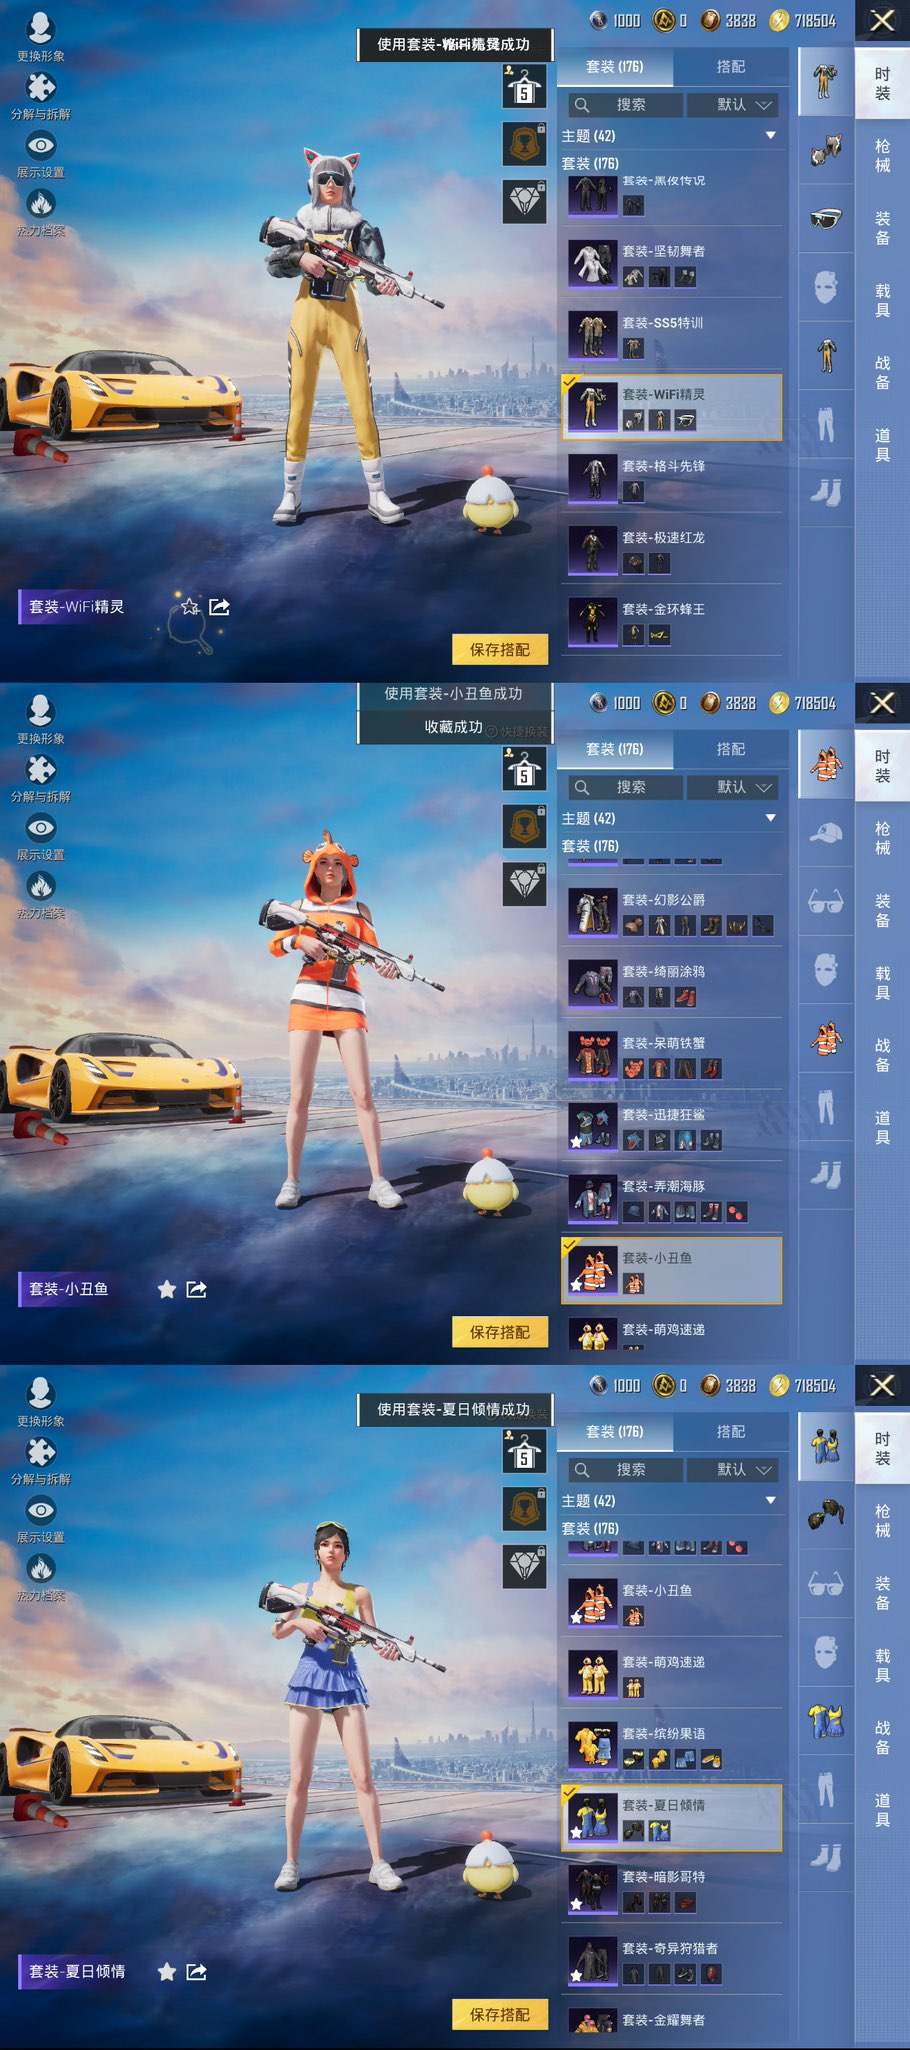Select the white sunglasses slot icon in WiFi精灵 screen

point(826,218)
